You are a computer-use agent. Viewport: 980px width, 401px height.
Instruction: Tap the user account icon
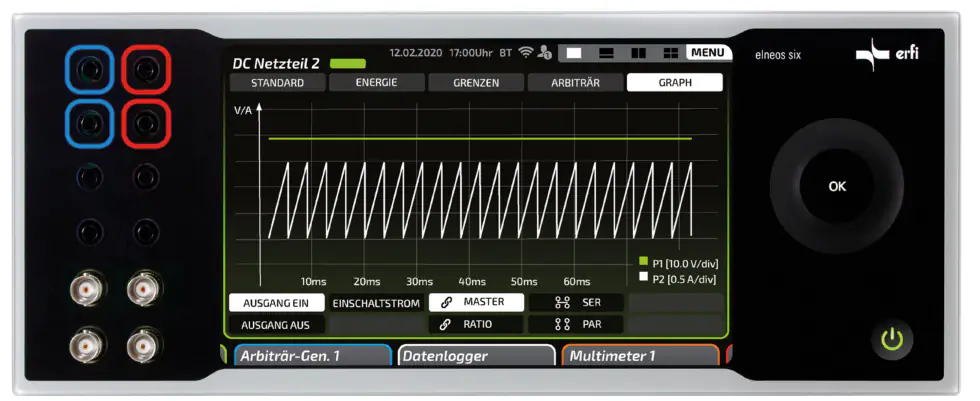coord(546,52)
